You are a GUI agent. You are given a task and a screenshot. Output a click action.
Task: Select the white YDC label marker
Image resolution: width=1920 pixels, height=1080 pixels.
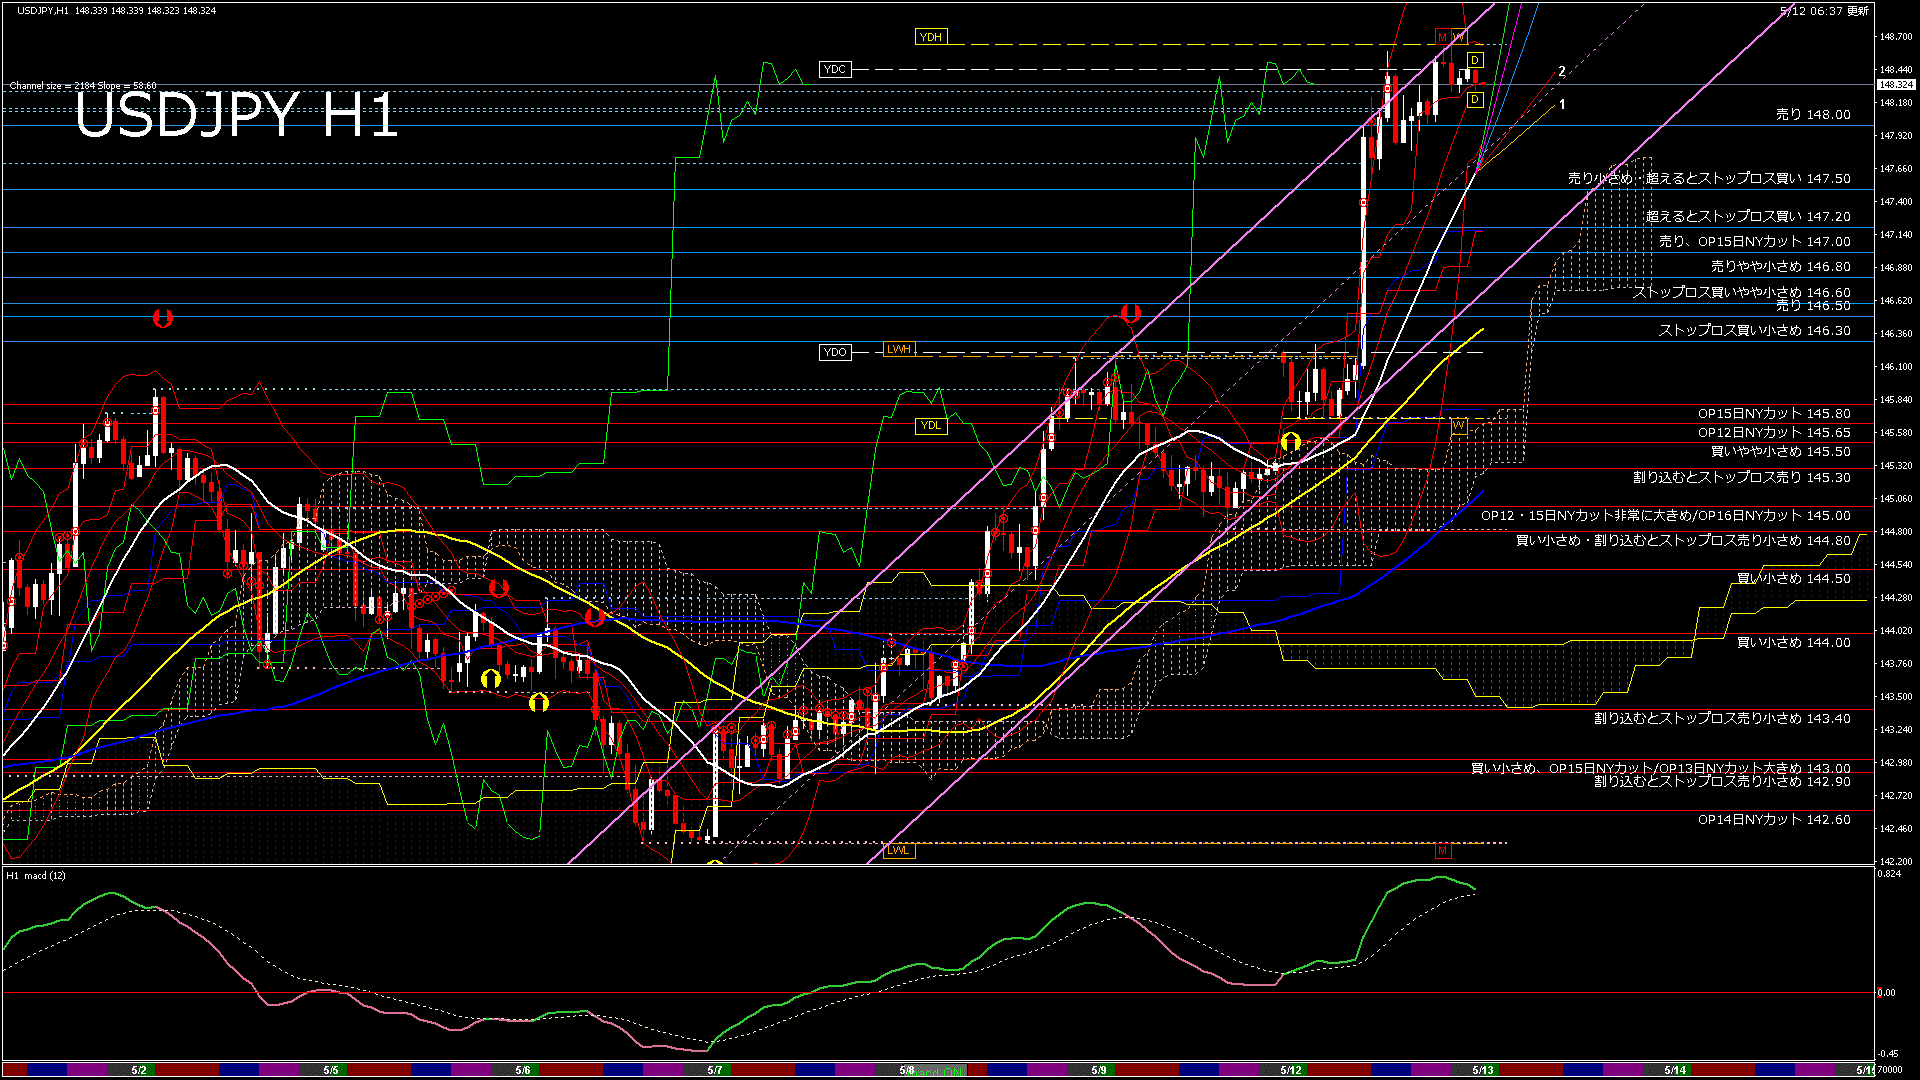coord(834,69)
